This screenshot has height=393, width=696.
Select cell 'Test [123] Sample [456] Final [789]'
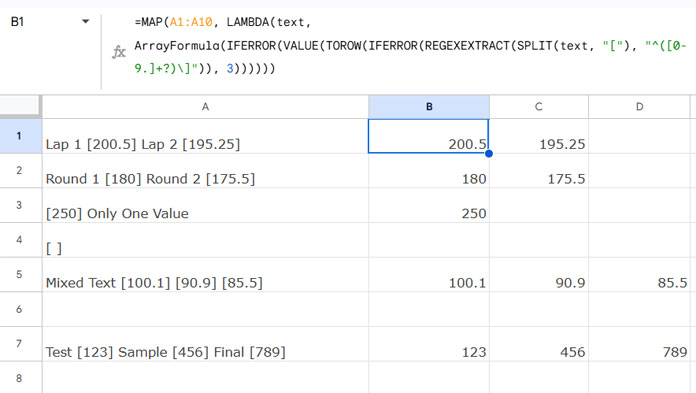pyautogui.click(x=205, y=344)
